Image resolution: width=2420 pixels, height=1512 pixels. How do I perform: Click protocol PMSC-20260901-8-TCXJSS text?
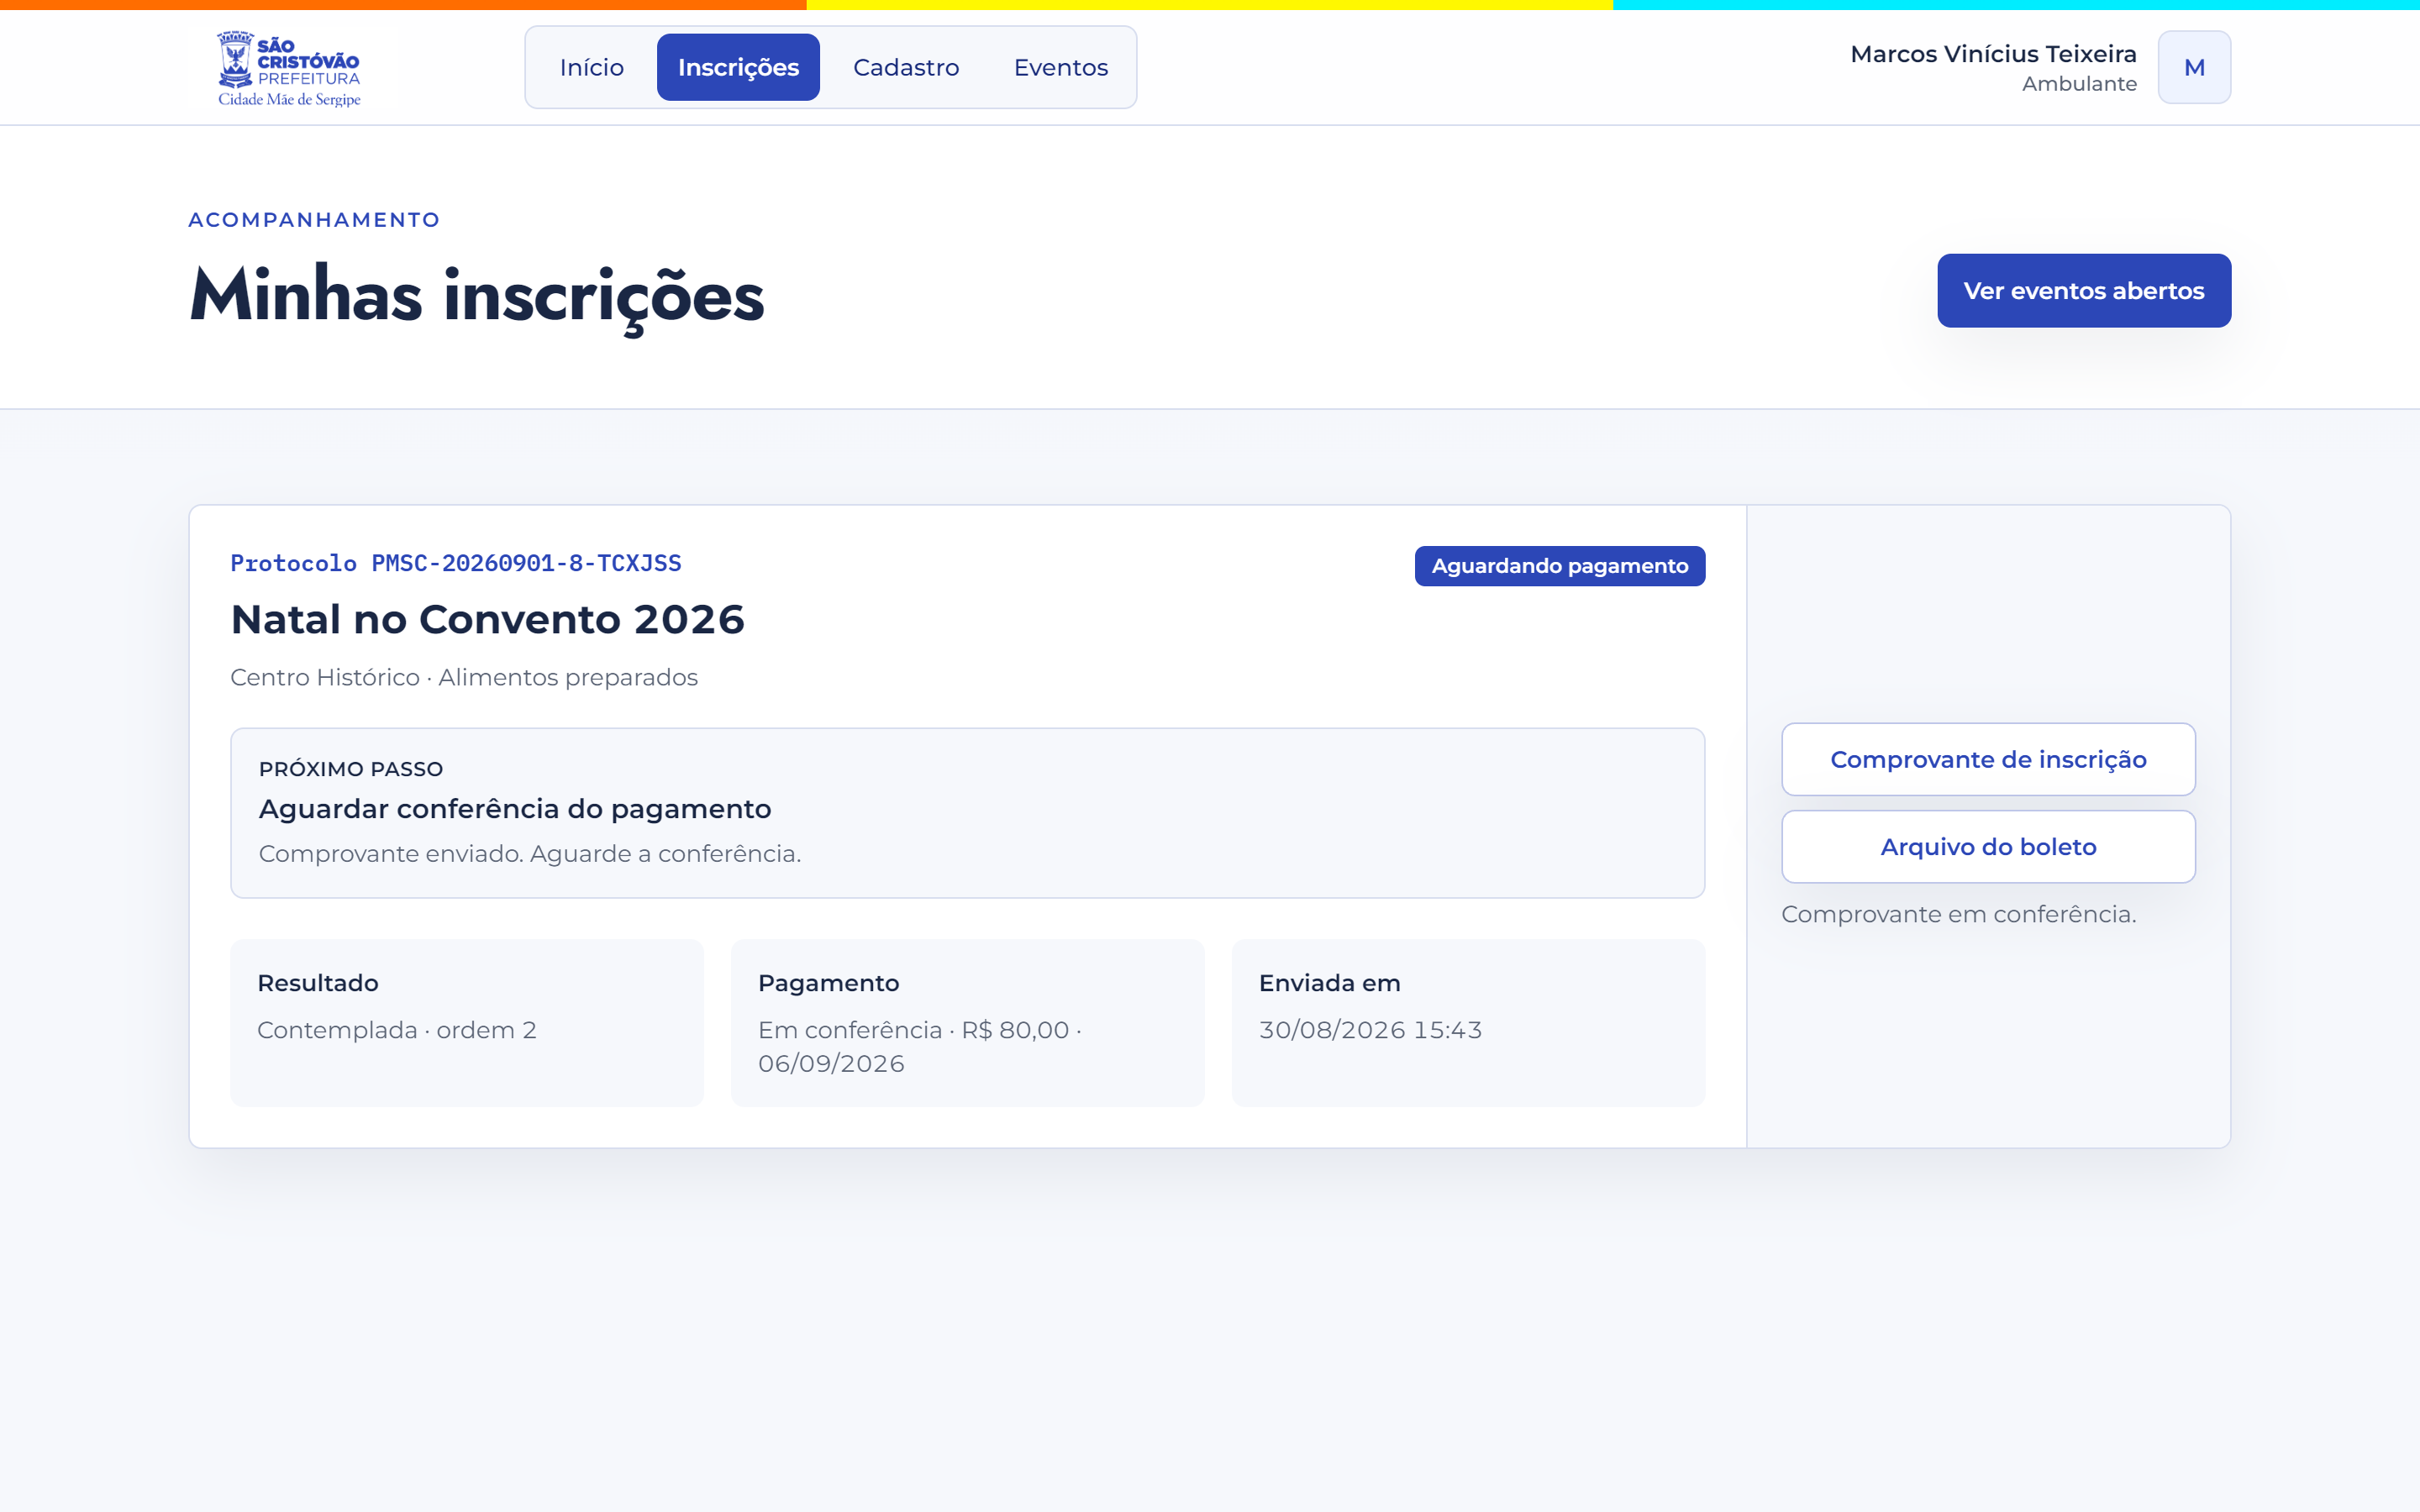(456, 563)
